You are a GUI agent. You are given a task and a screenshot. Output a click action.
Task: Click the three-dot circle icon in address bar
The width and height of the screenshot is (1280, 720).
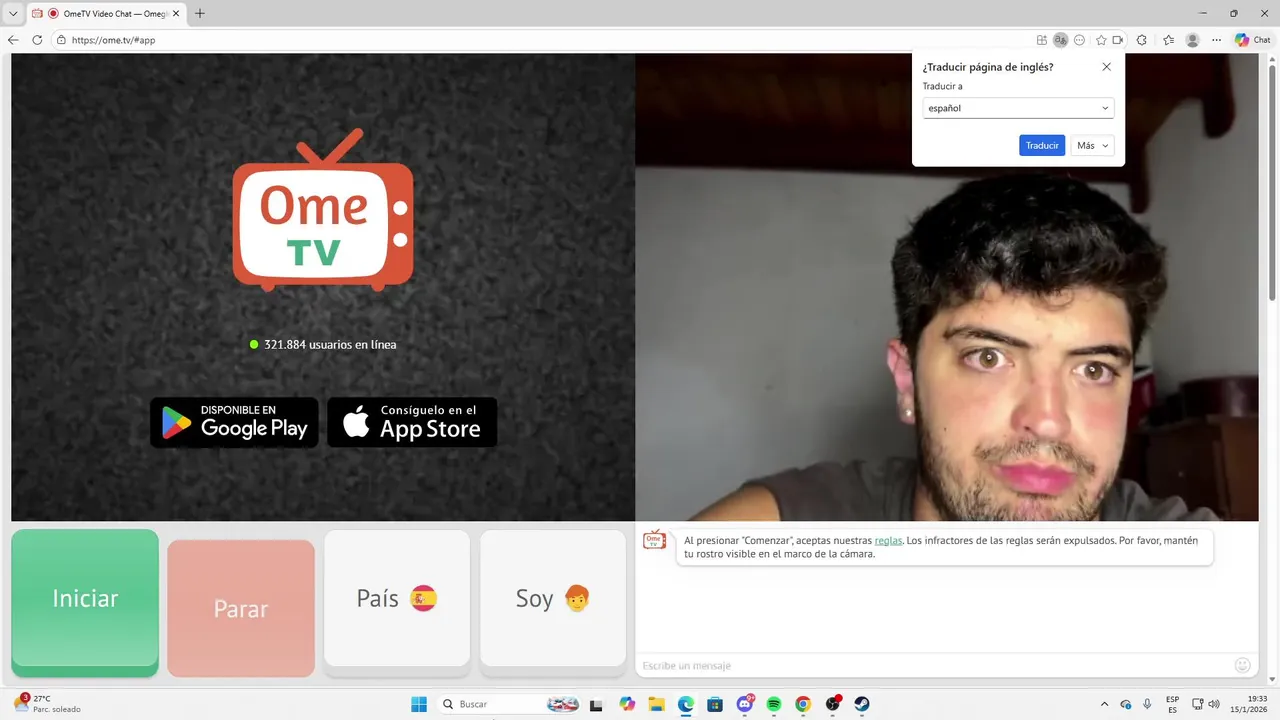(1079, 40)
